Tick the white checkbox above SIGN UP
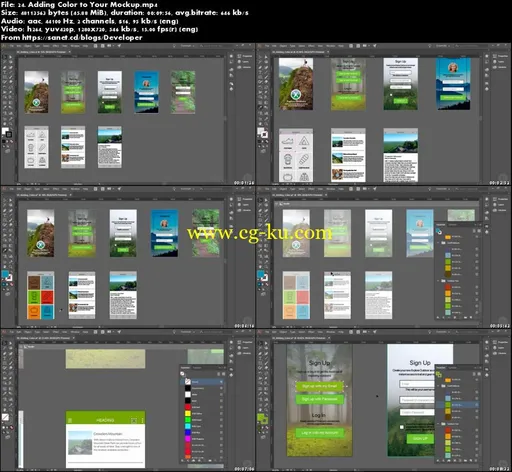 (x=402, y=427)
